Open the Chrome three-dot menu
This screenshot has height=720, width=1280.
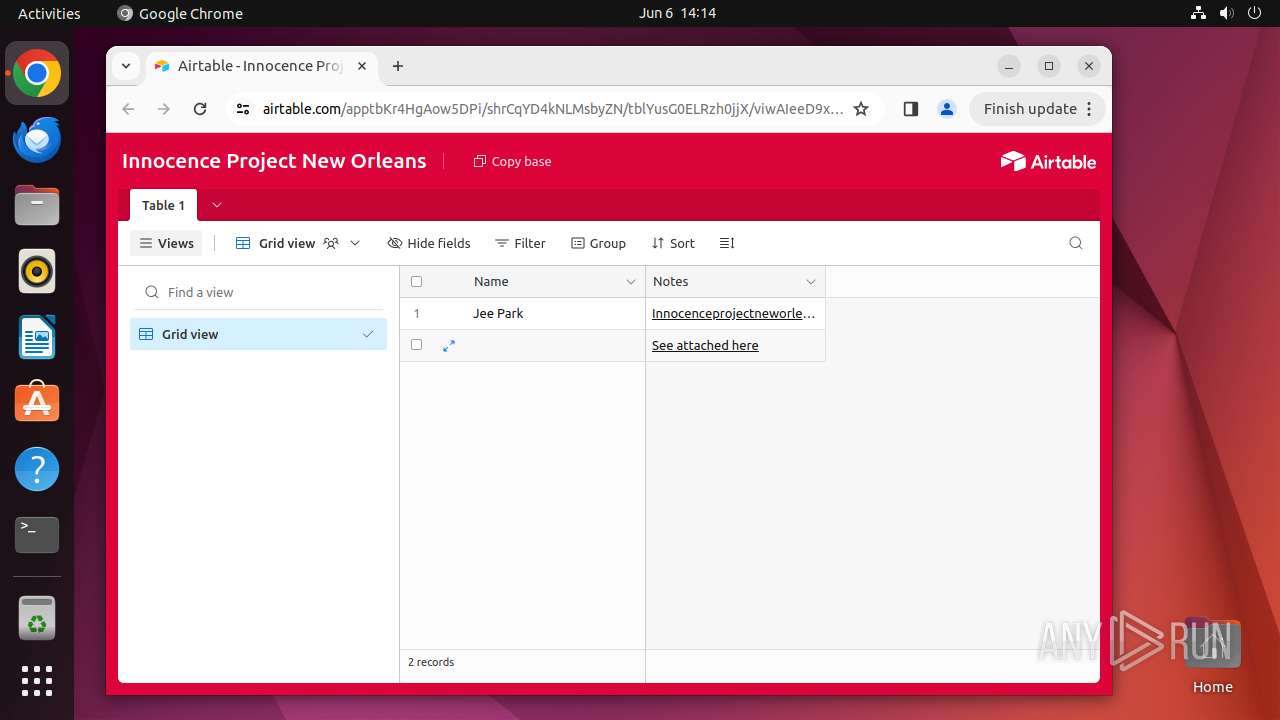point(1090,109)
